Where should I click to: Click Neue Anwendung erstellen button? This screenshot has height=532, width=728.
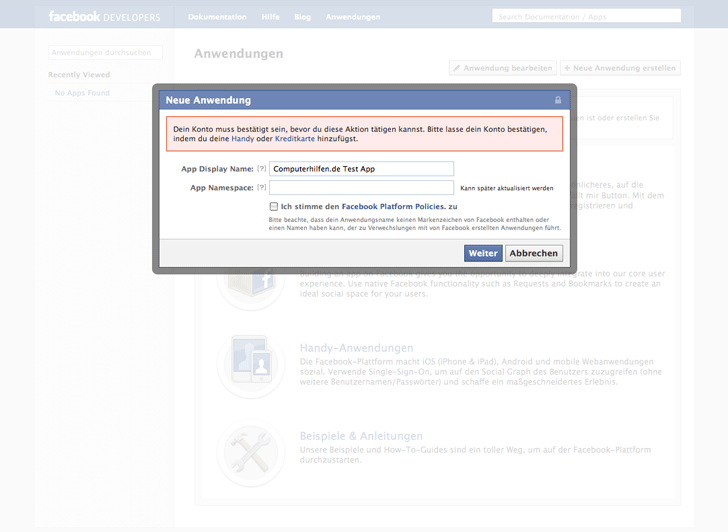(620, 68)
